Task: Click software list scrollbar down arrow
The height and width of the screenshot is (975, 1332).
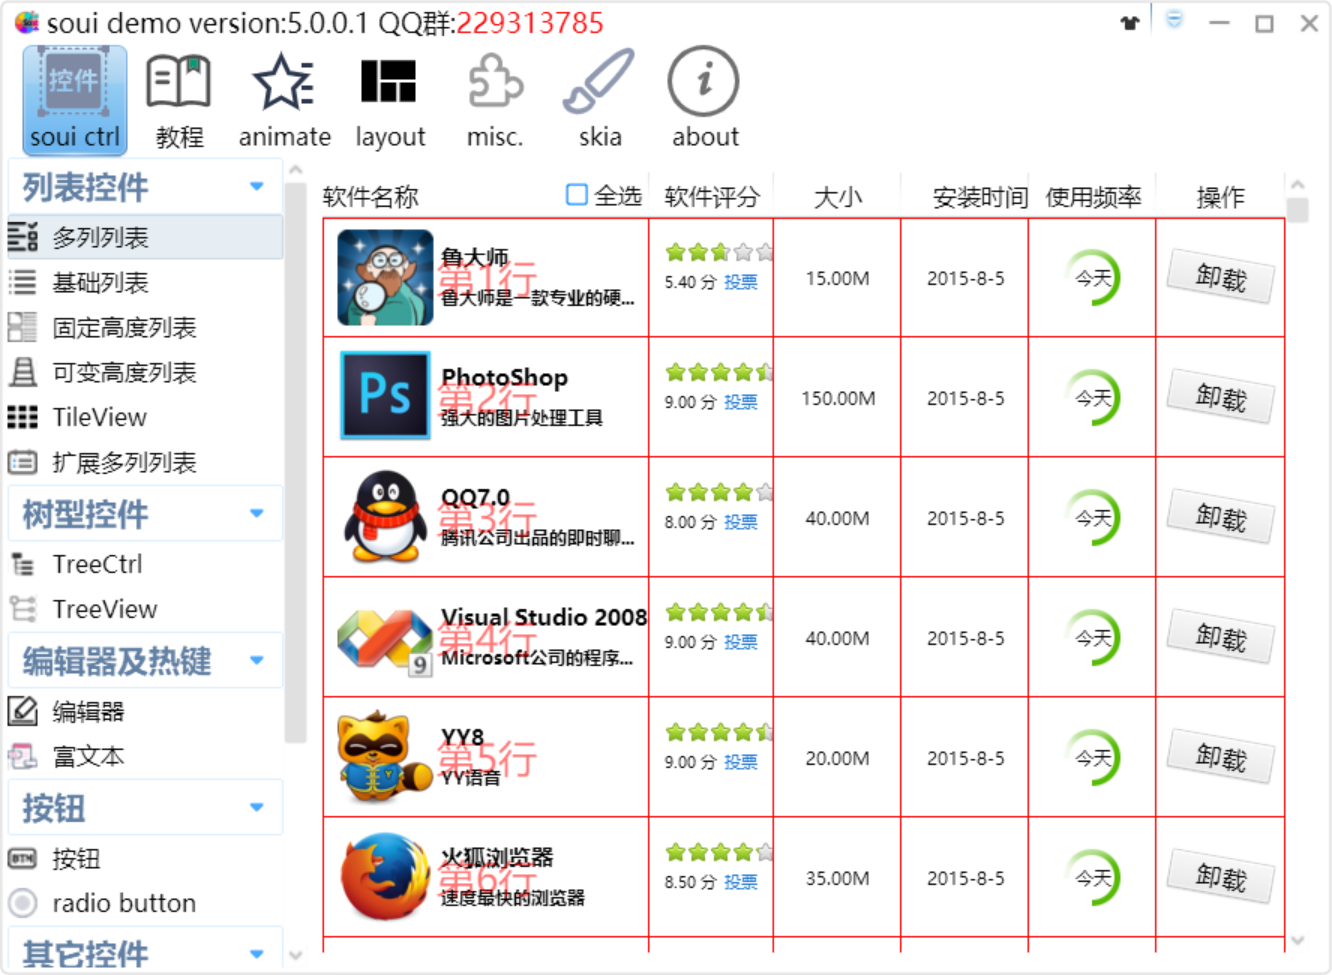Action: (x=1298, y=940)
